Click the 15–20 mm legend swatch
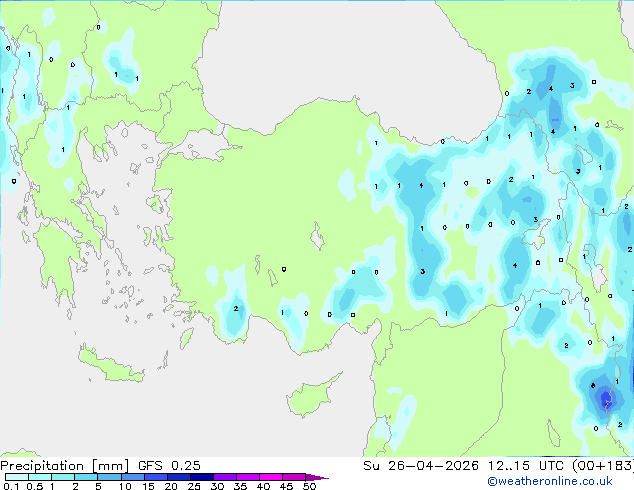 coord(155,477)
